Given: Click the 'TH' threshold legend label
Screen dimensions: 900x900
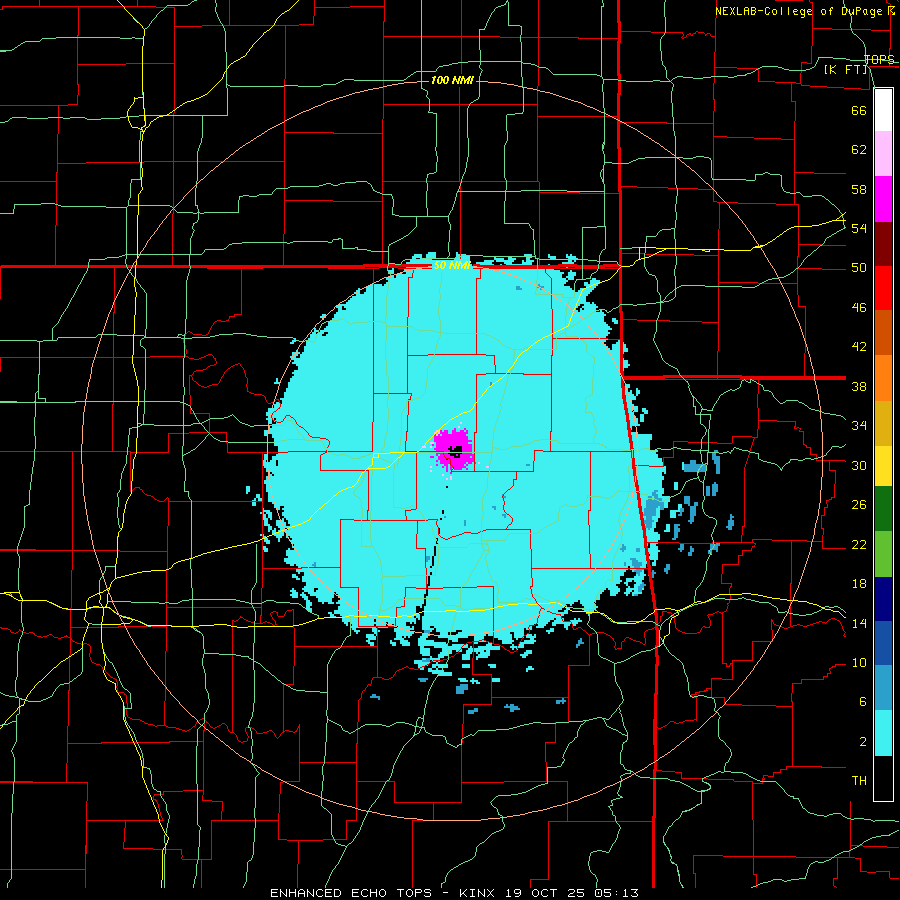Looking at the screenshot, I should tap(859, 781).
